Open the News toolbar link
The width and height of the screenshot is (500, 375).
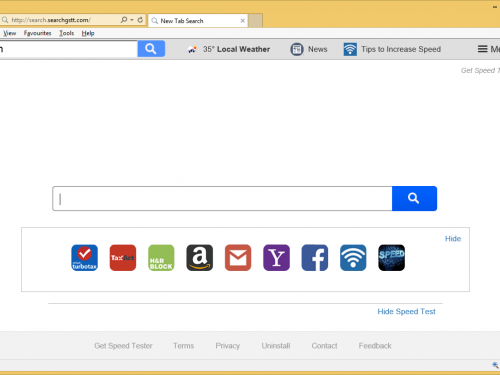point(318,49)
